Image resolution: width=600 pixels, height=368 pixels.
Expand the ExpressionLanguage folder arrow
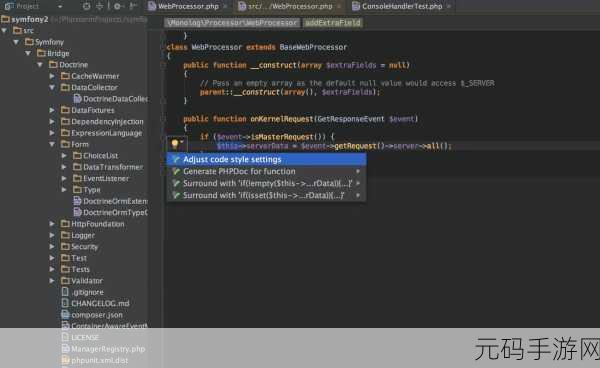click(52, 133)
